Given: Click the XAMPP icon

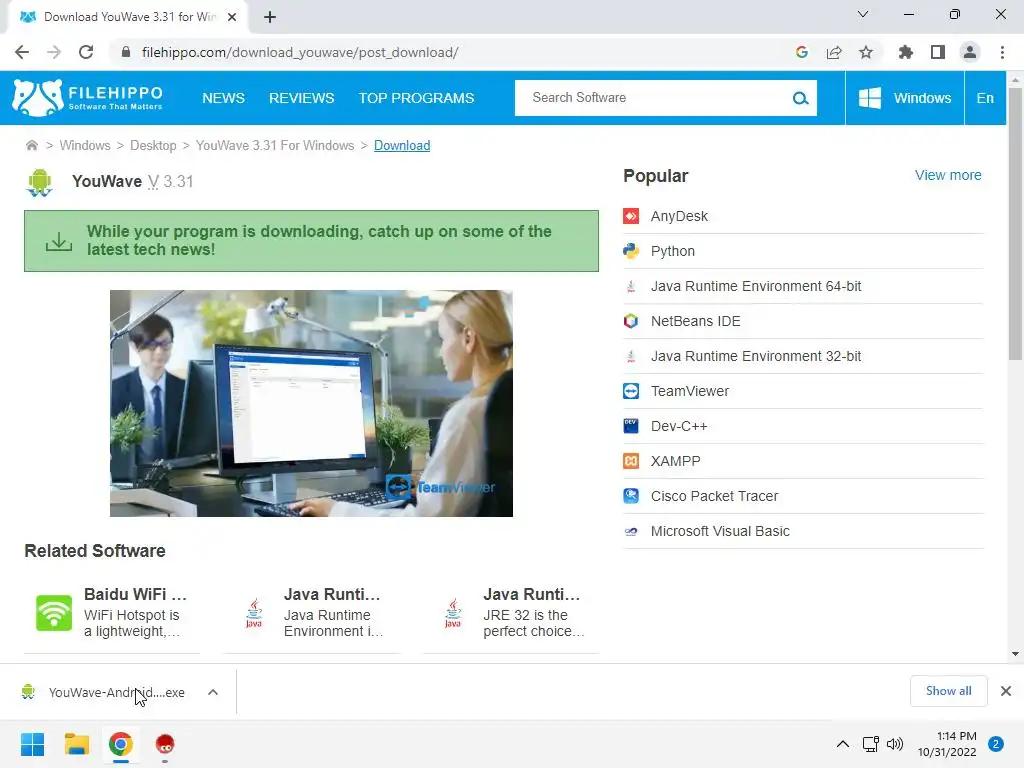Looking at the screenshot, I should click(631, 461).
